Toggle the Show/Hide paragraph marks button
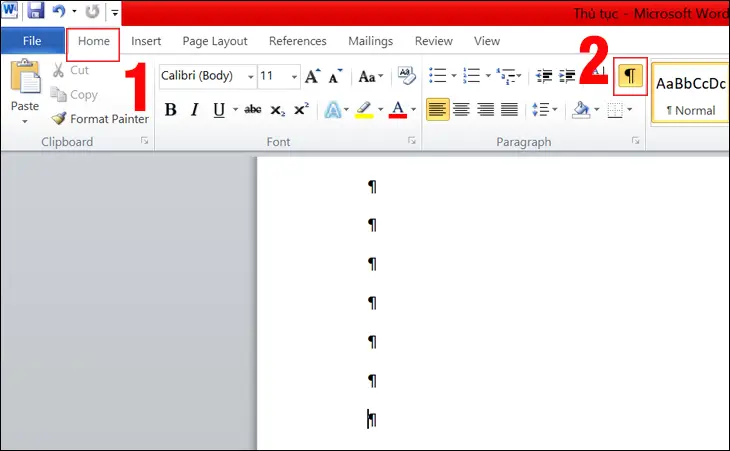This screenshot has height=451, width=730. click(630, 76)
